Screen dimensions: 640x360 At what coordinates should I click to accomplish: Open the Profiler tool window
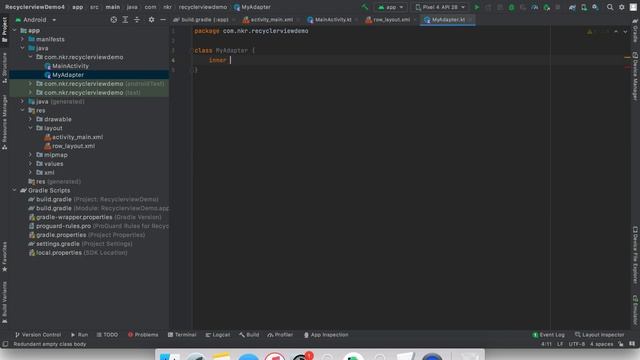click(280, 335)
